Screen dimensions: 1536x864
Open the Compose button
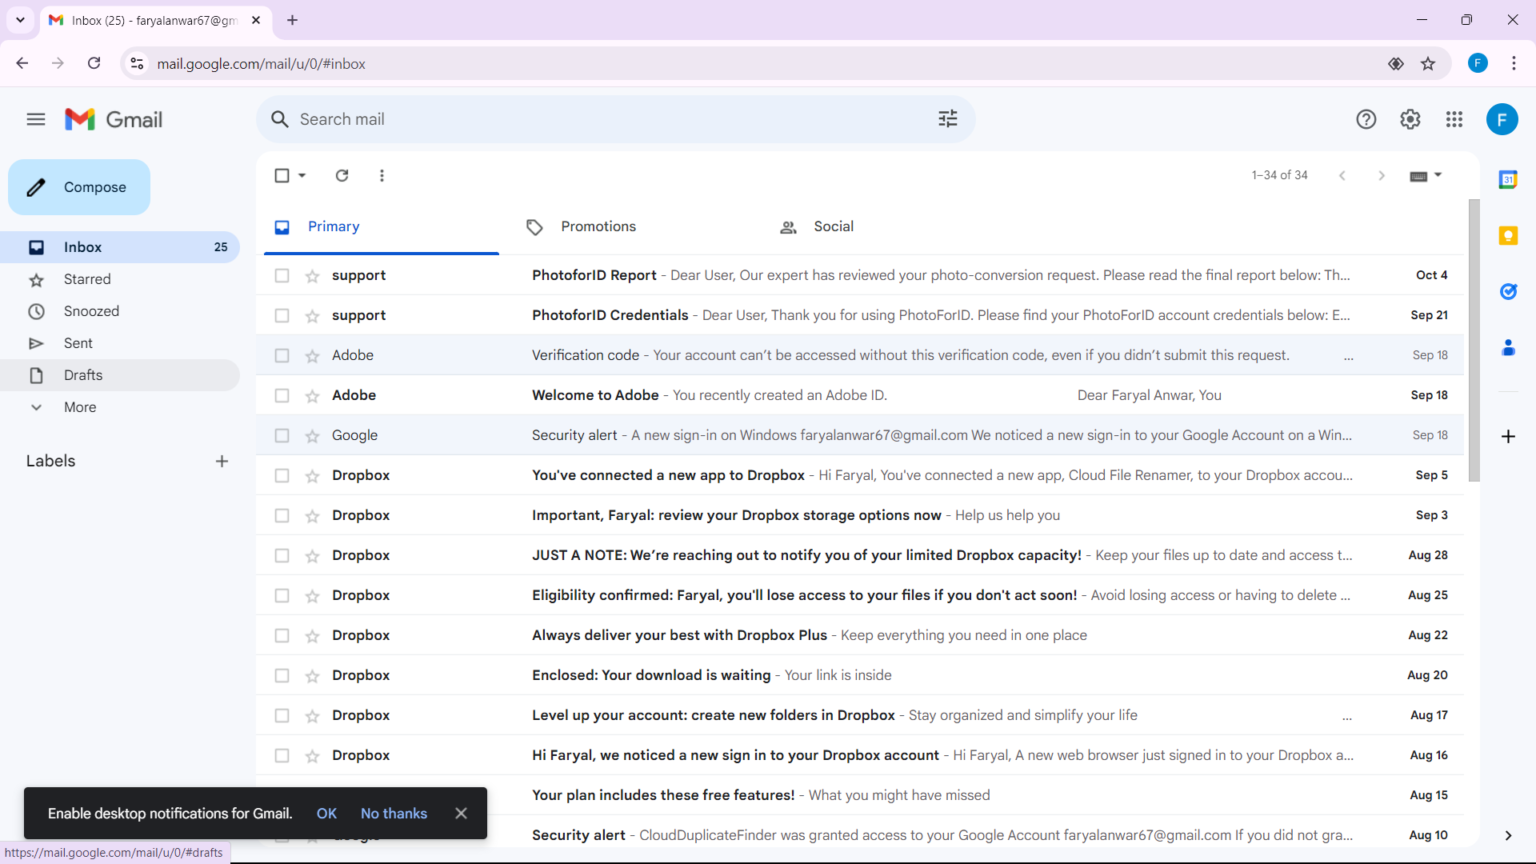tap(79, 187)
